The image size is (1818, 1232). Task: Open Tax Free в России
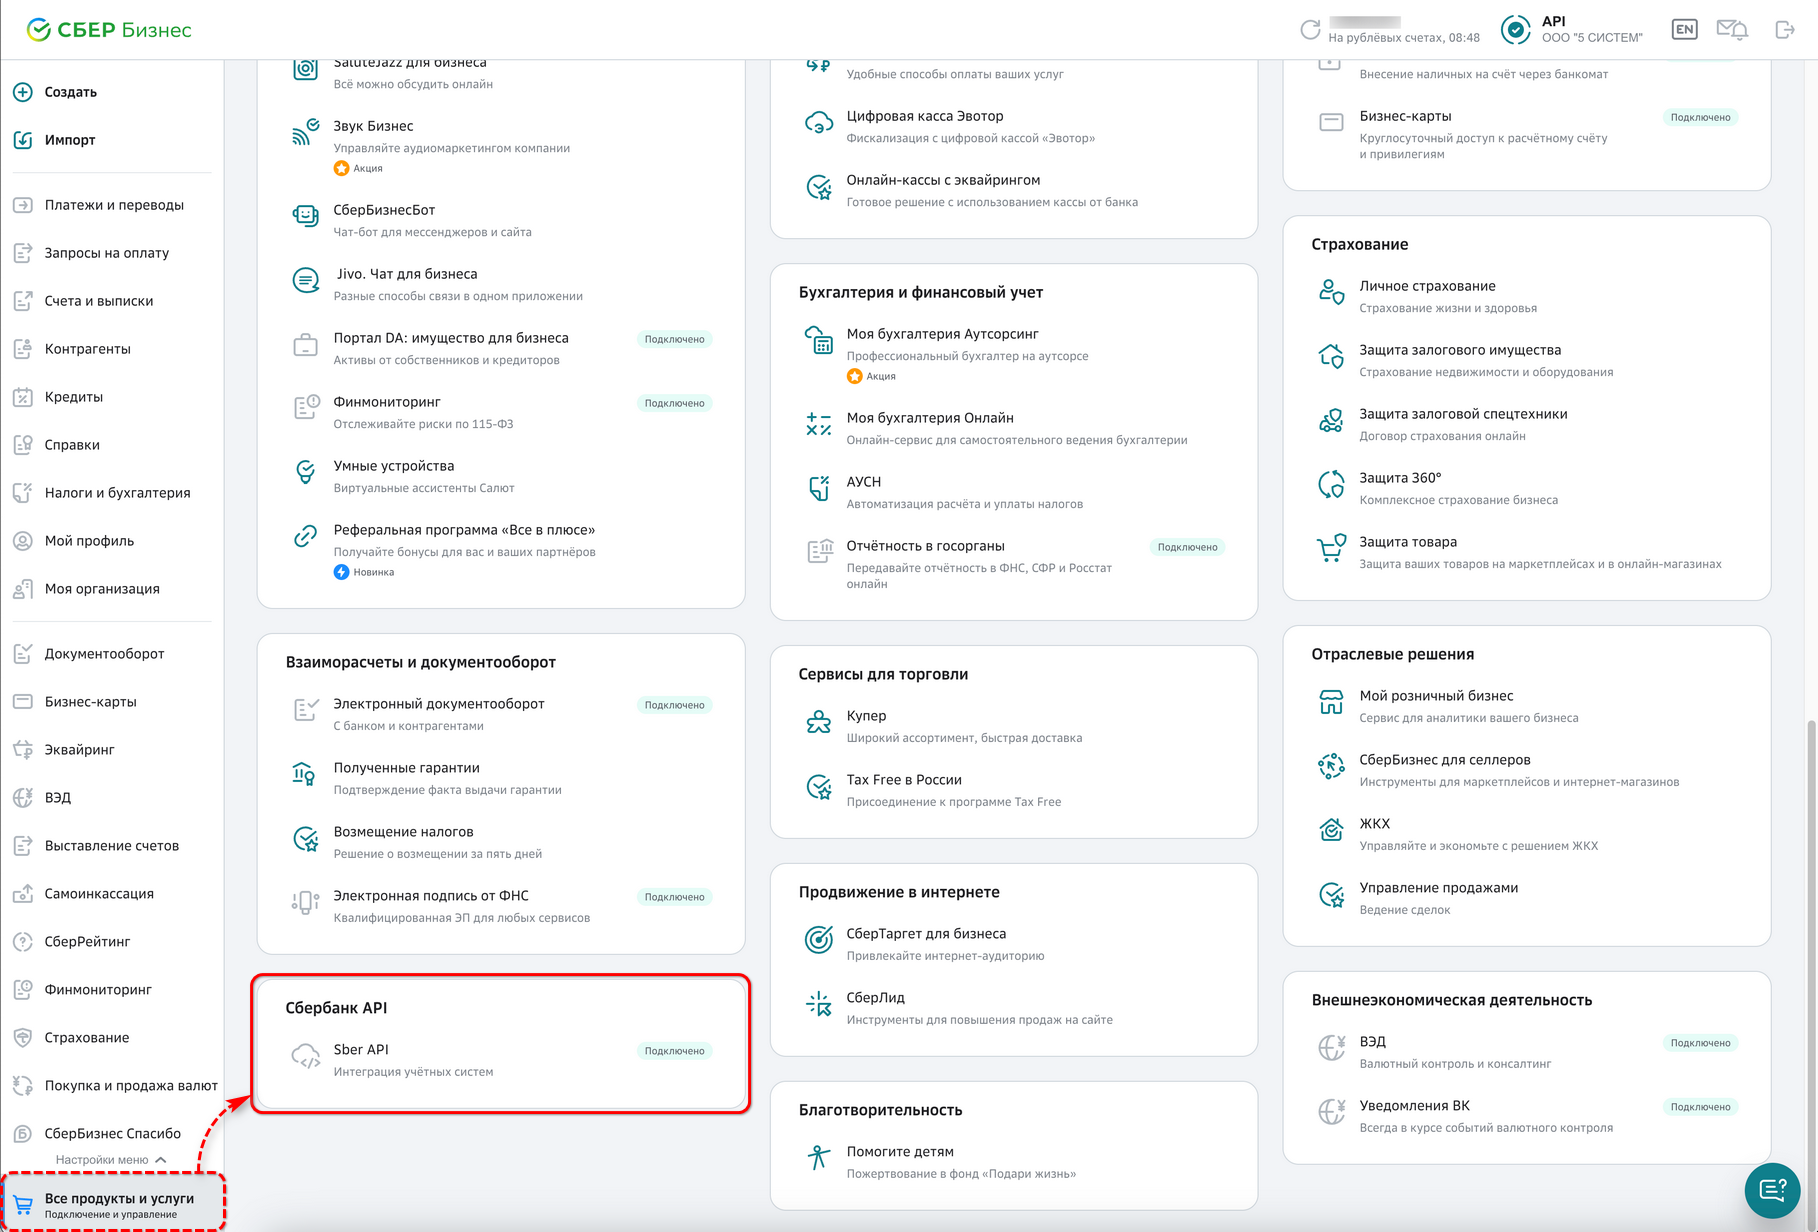point(1014,790)
